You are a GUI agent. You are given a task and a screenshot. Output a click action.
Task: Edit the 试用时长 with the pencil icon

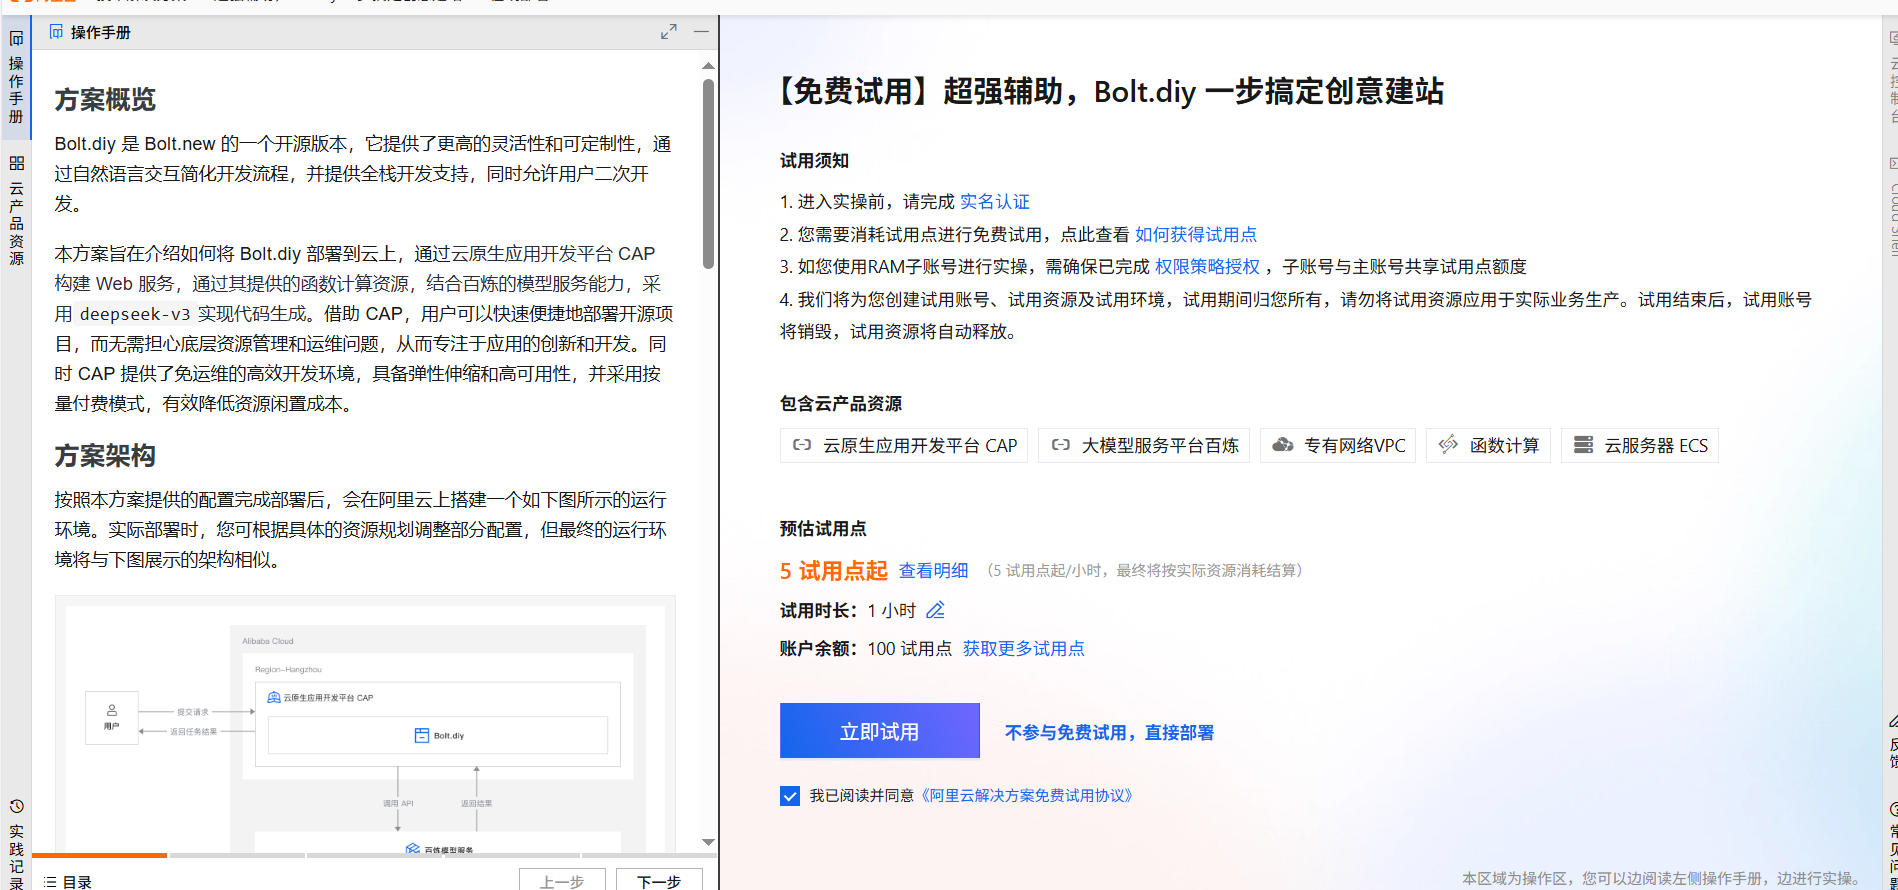(936, 610)
